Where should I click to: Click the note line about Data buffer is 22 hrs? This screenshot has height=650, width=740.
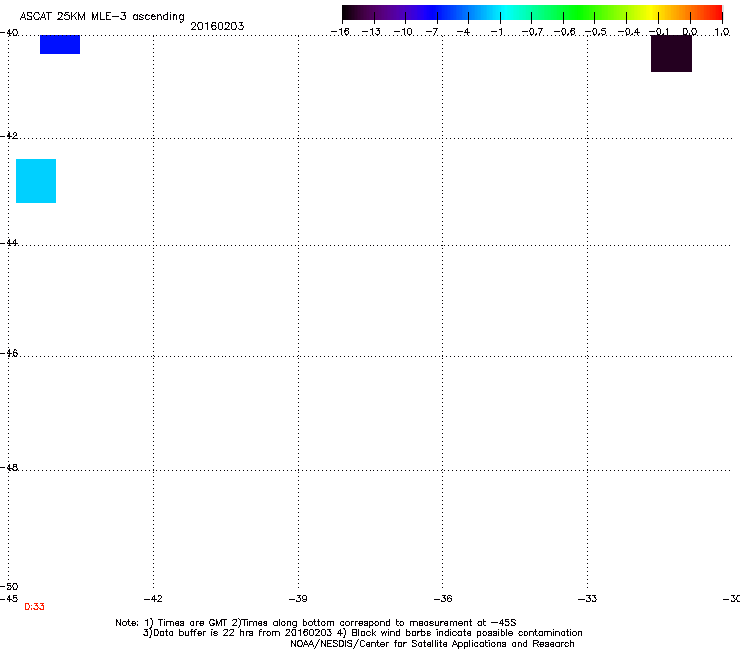pos(362,633)
